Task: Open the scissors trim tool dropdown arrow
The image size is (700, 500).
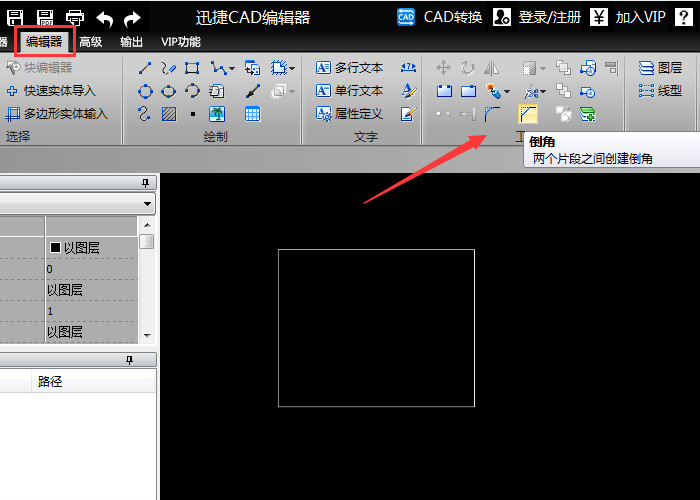Action: (542, 92)
